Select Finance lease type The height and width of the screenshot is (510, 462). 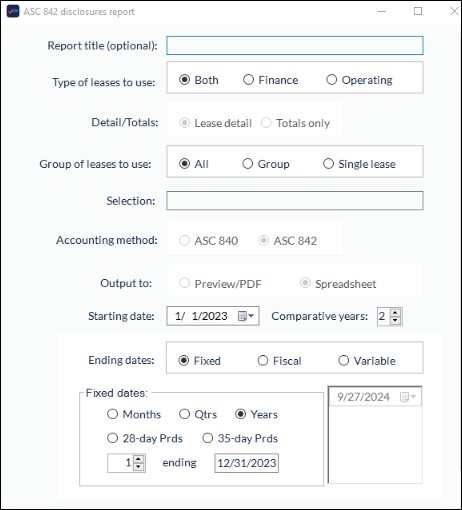(270, 80)
